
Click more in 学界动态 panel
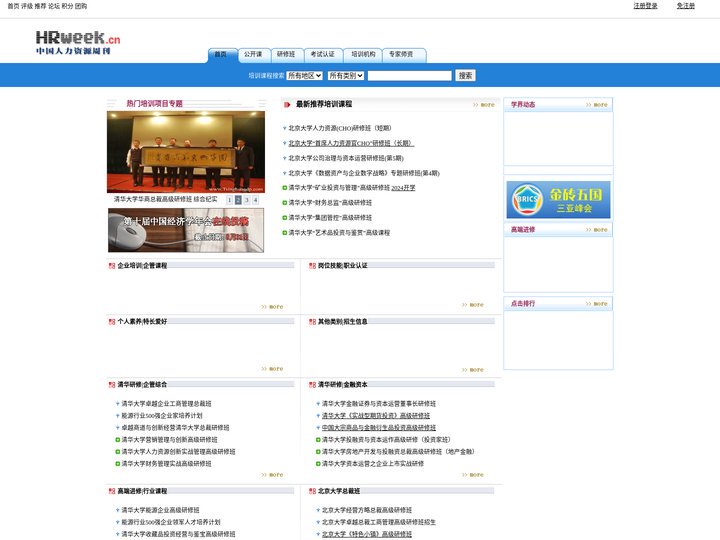[596, 105]
